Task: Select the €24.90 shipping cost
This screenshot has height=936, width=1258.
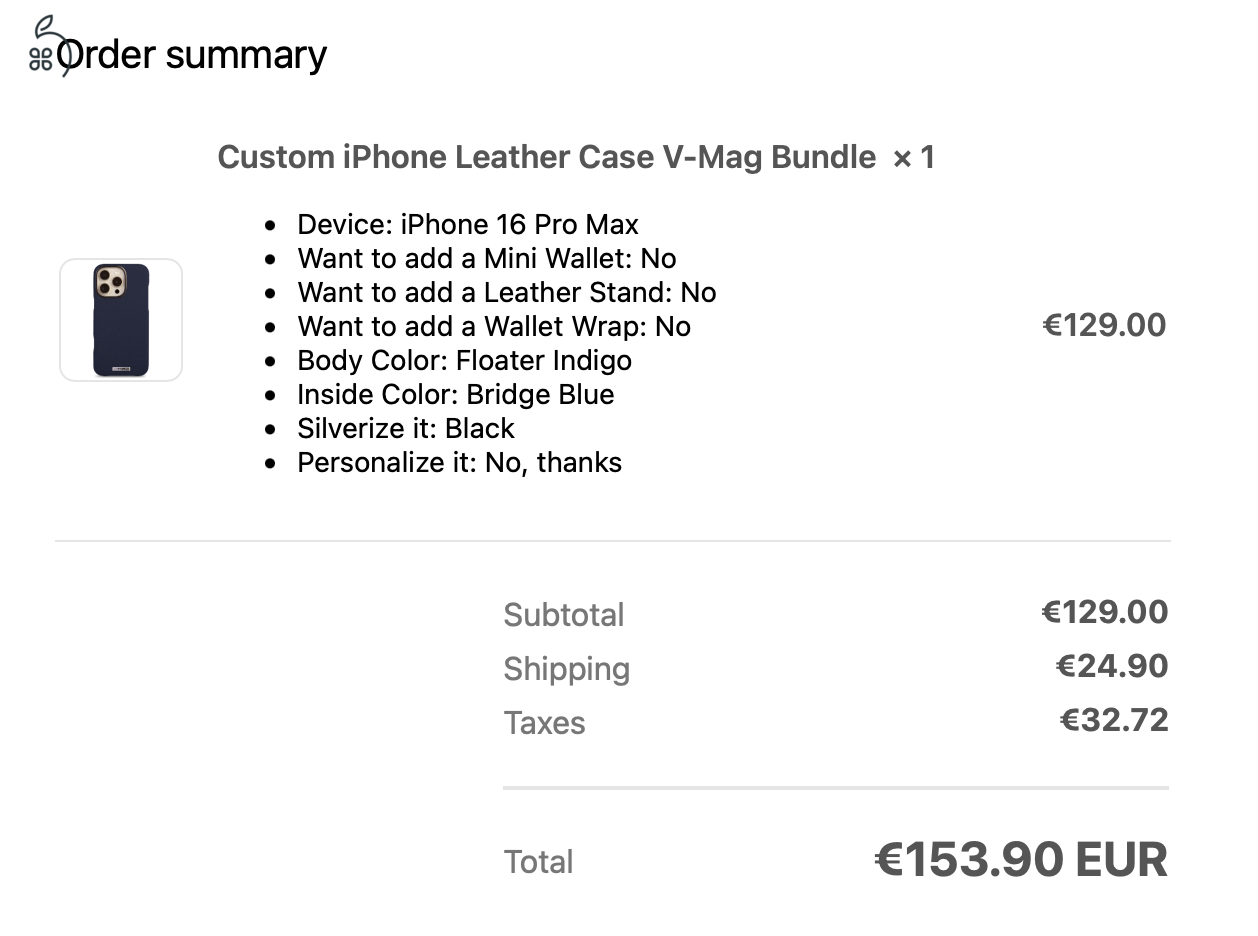Action: pyautogui.click(x=1112, y=666)
